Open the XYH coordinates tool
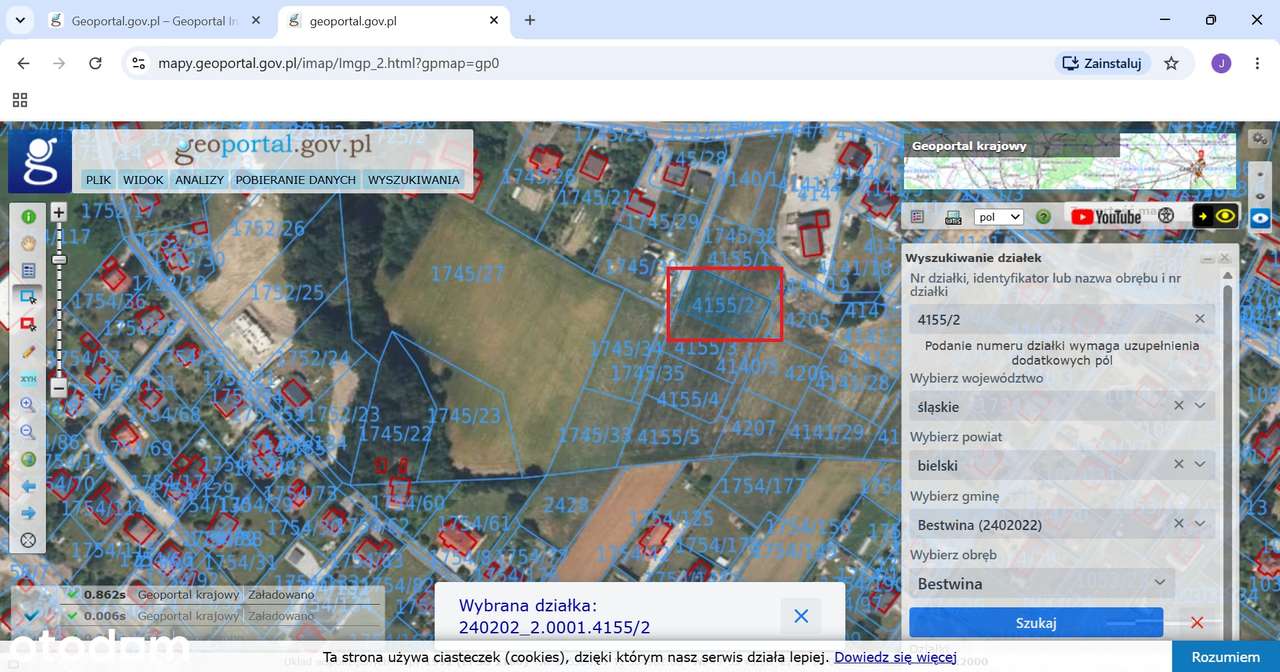1280x672 pixels. pyautogui.click(x=28, y=378)
